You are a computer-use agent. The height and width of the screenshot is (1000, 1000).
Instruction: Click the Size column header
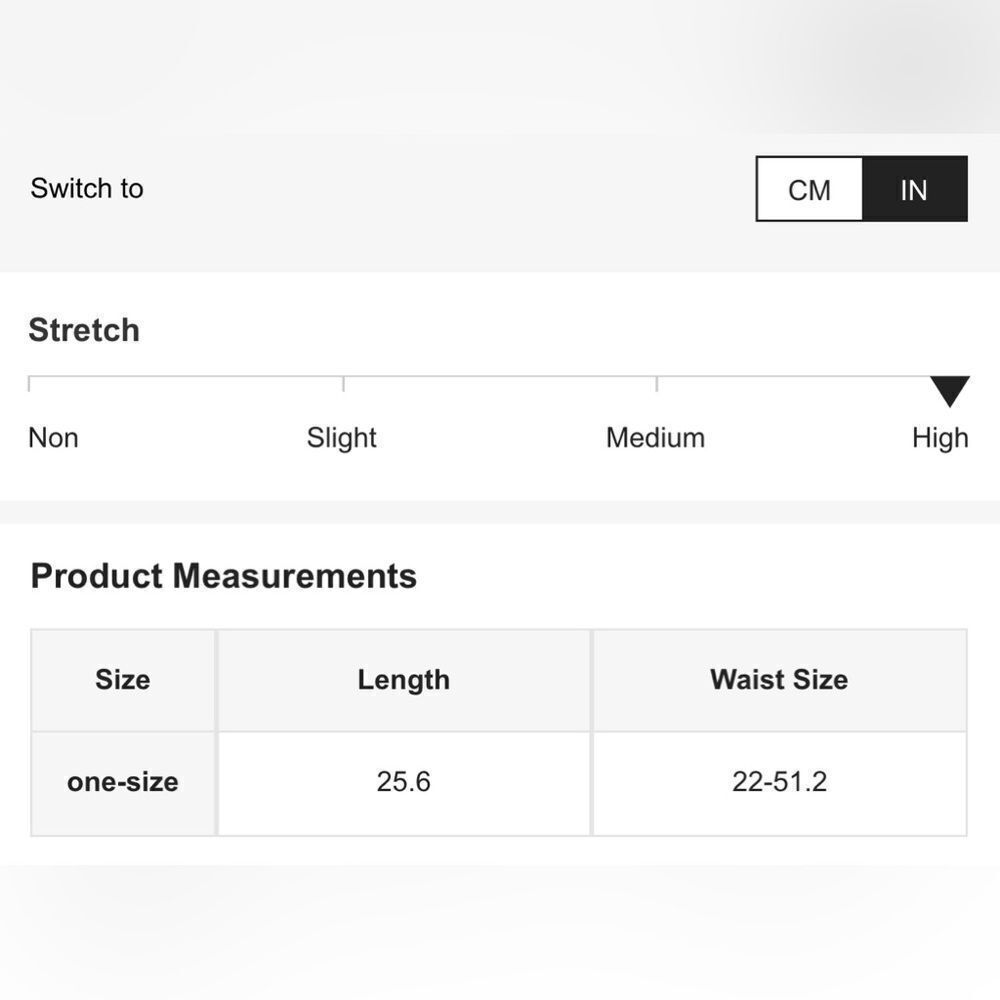point(123,680)
